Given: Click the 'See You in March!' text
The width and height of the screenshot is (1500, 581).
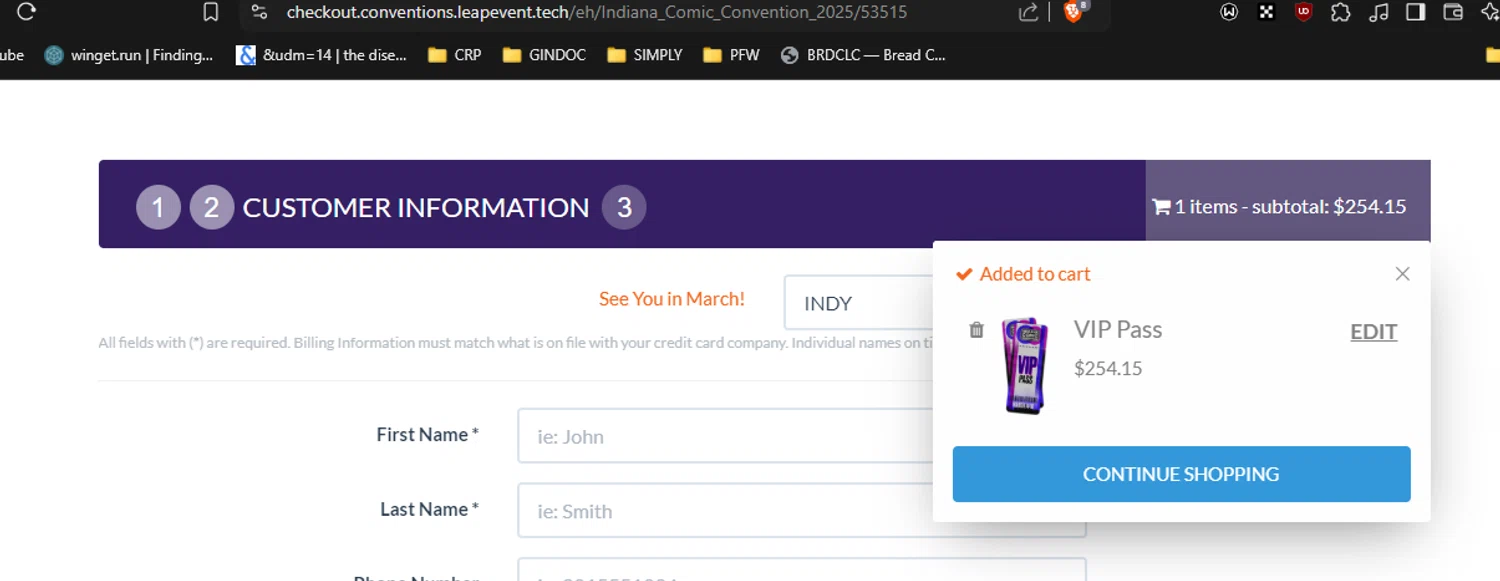Looking at the screenshot, I should pyautogui.click(x=672, y=299).
